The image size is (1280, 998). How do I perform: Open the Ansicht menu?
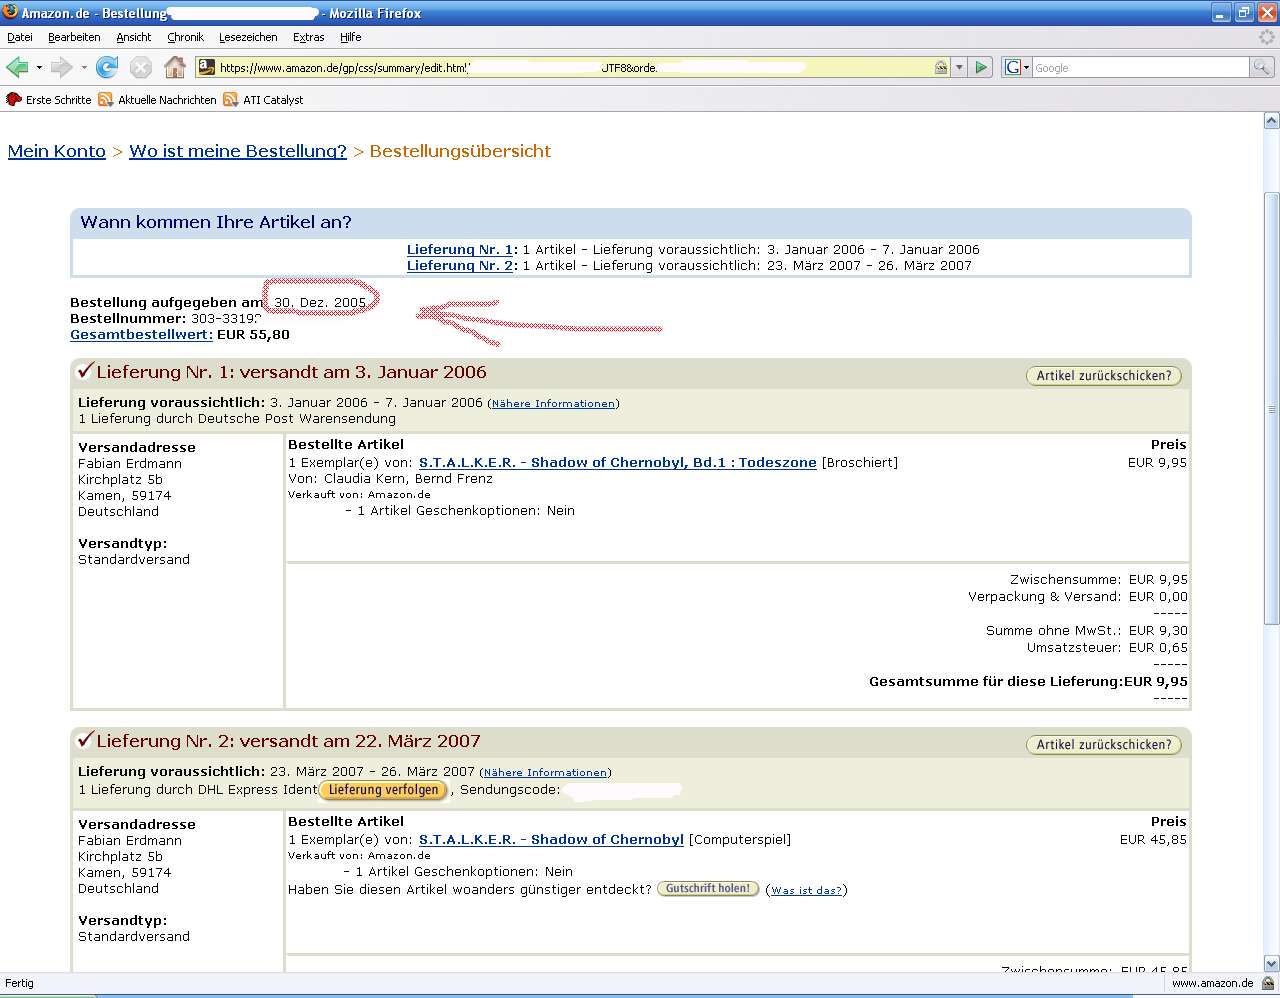point(134,37)
